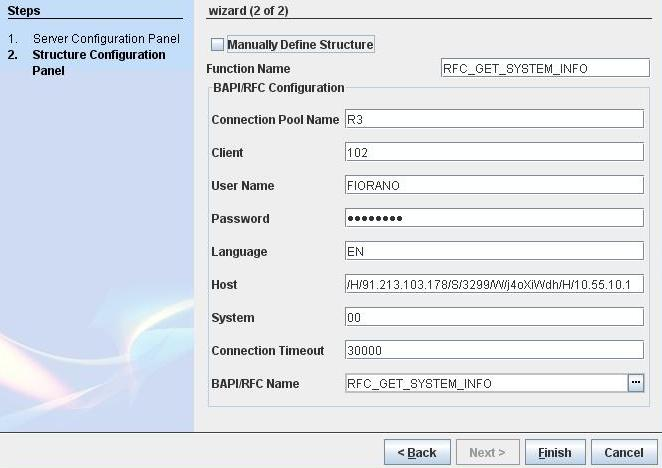Screen dimensions: 662x468
Task: Go back with the Back button
Action: pos(417,452)
